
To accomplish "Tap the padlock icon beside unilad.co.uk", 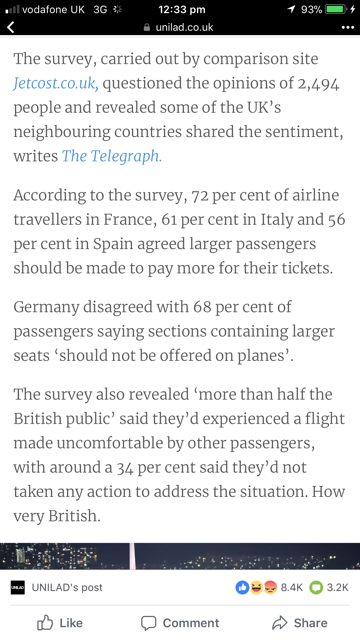I will point(147,27).
